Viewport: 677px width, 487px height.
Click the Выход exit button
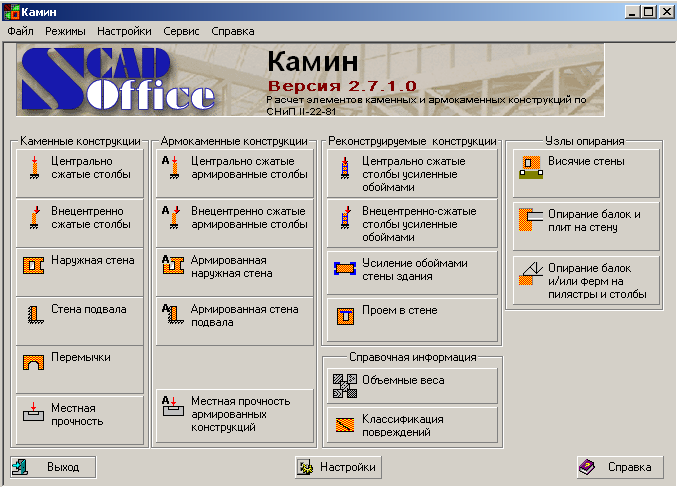(x=53, y=467)
